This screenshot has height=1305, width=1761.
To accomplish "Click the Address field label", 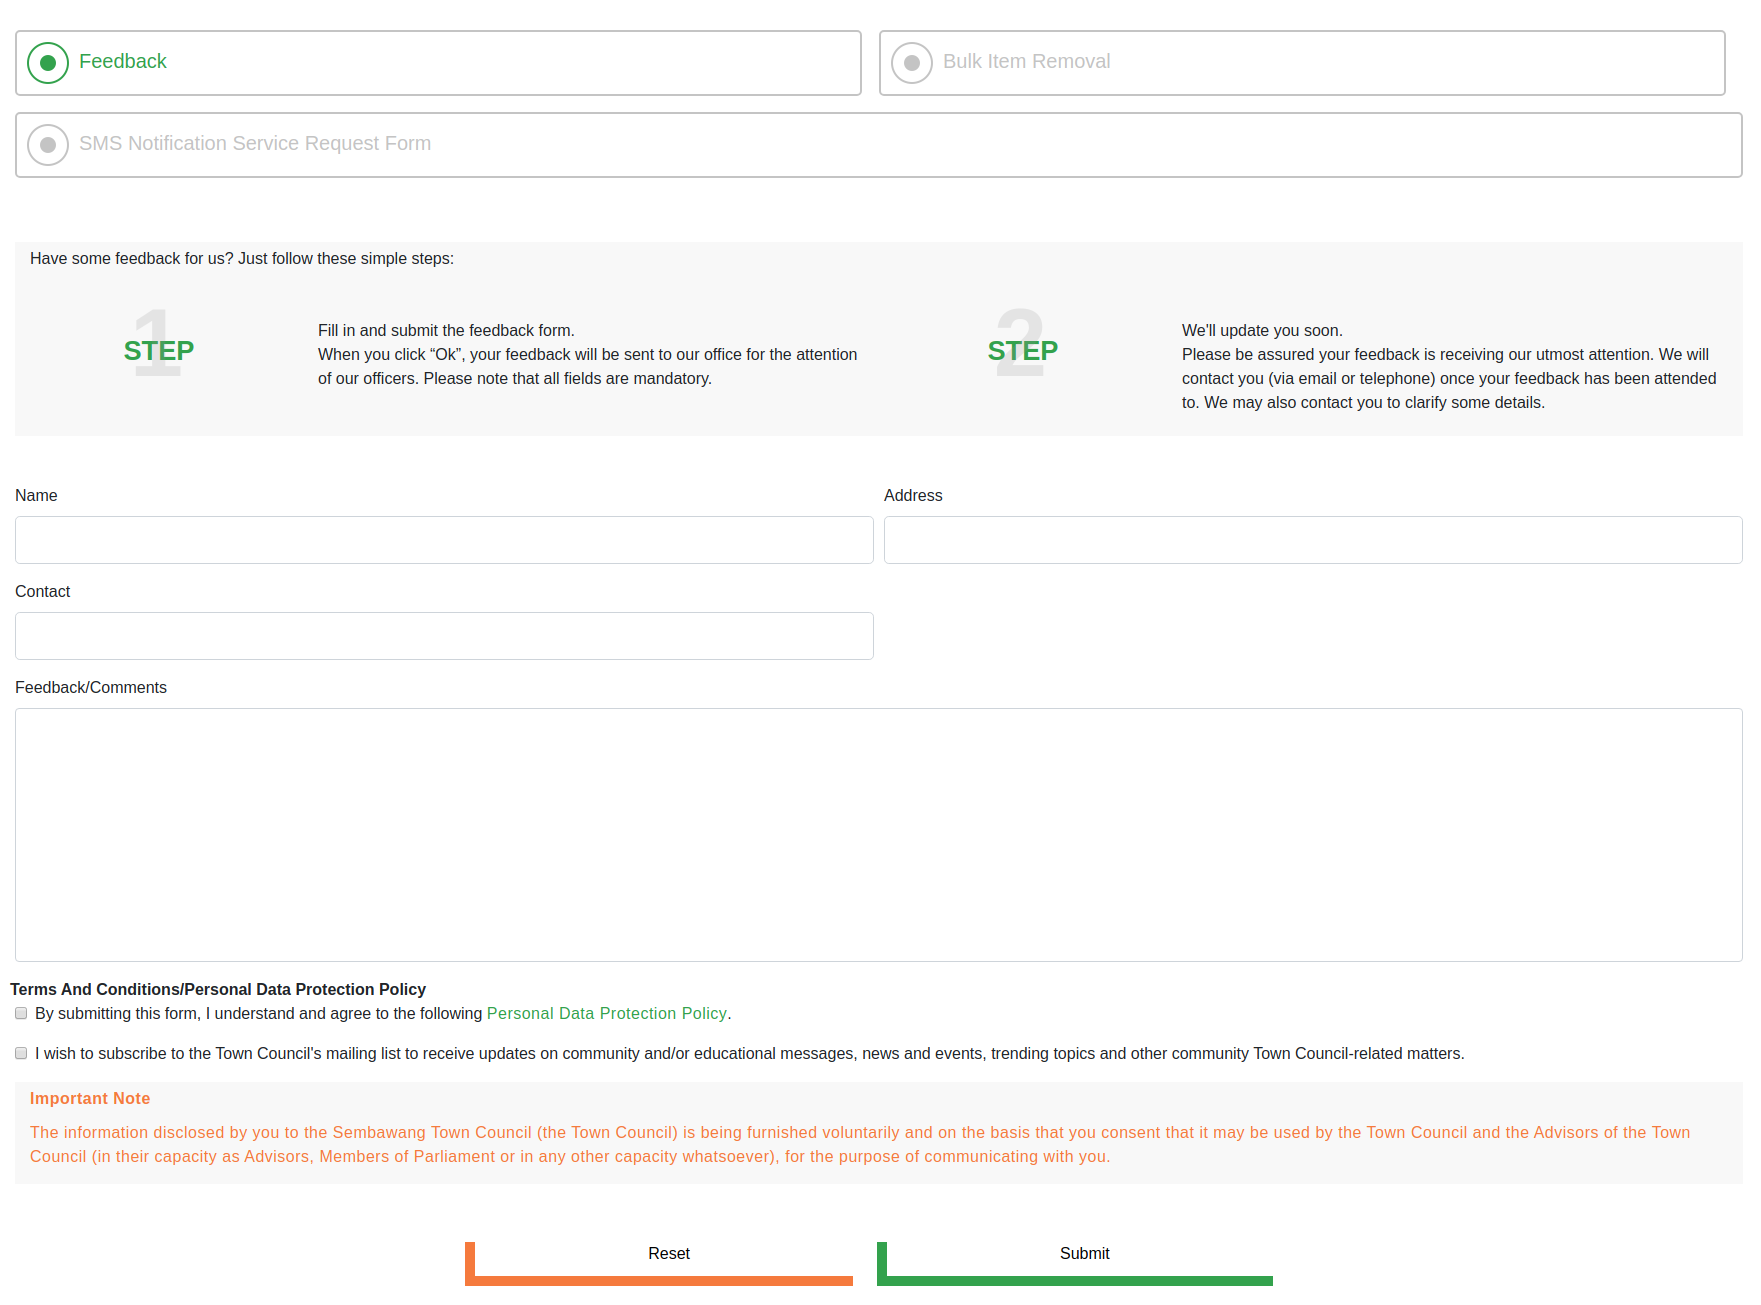I will point(913,495).
